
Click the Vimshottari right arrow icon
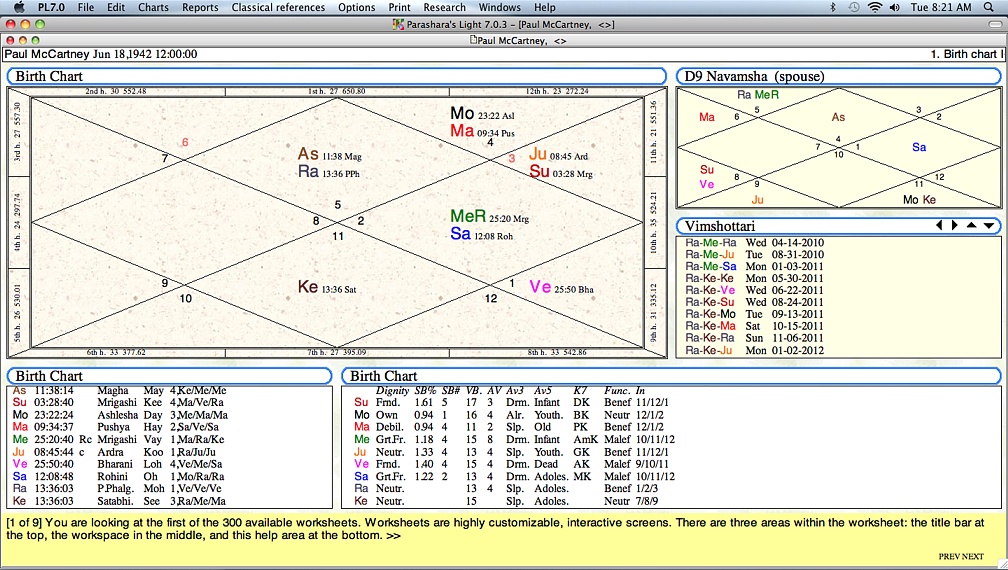pos(955,226)
